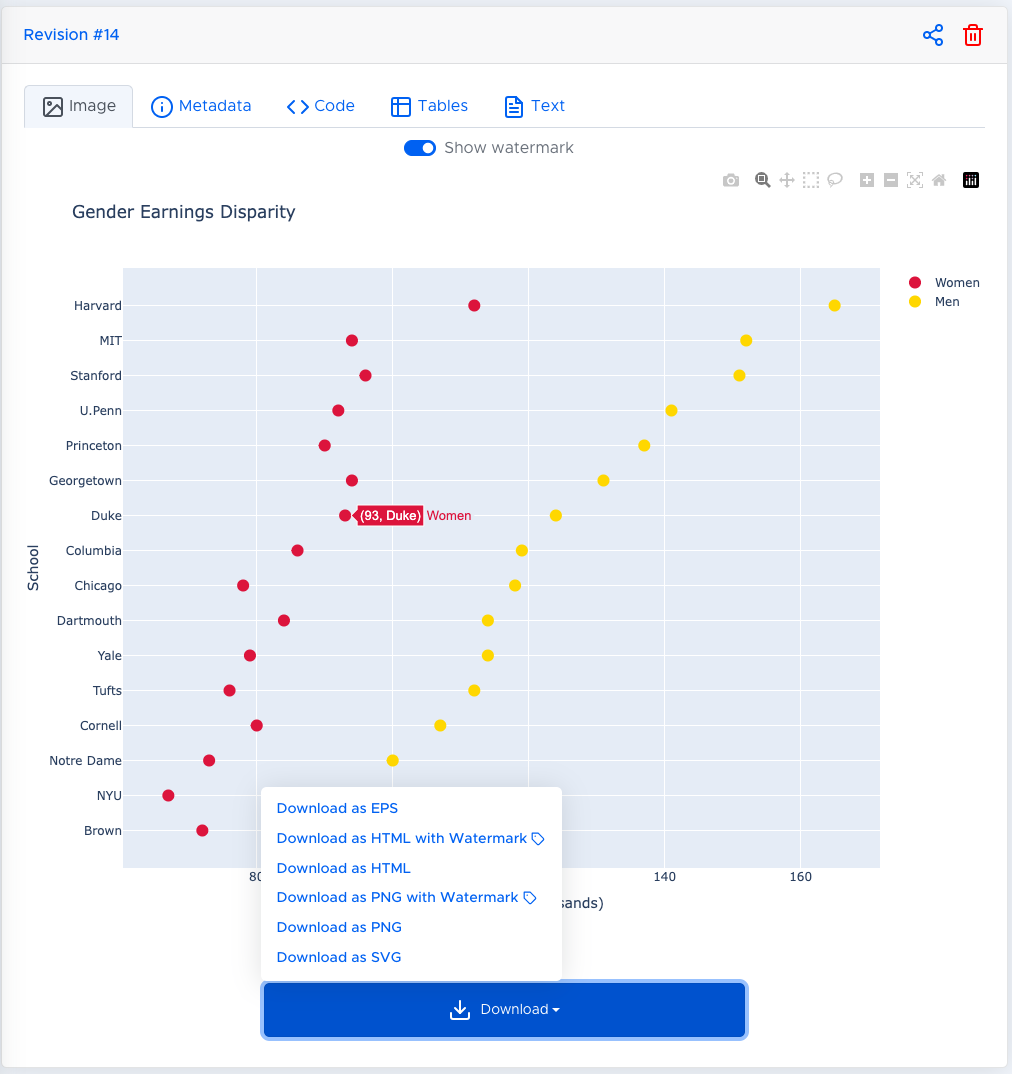Open the Text tab
This screenshot has width=1012, height=1074.
pos(534,106)
